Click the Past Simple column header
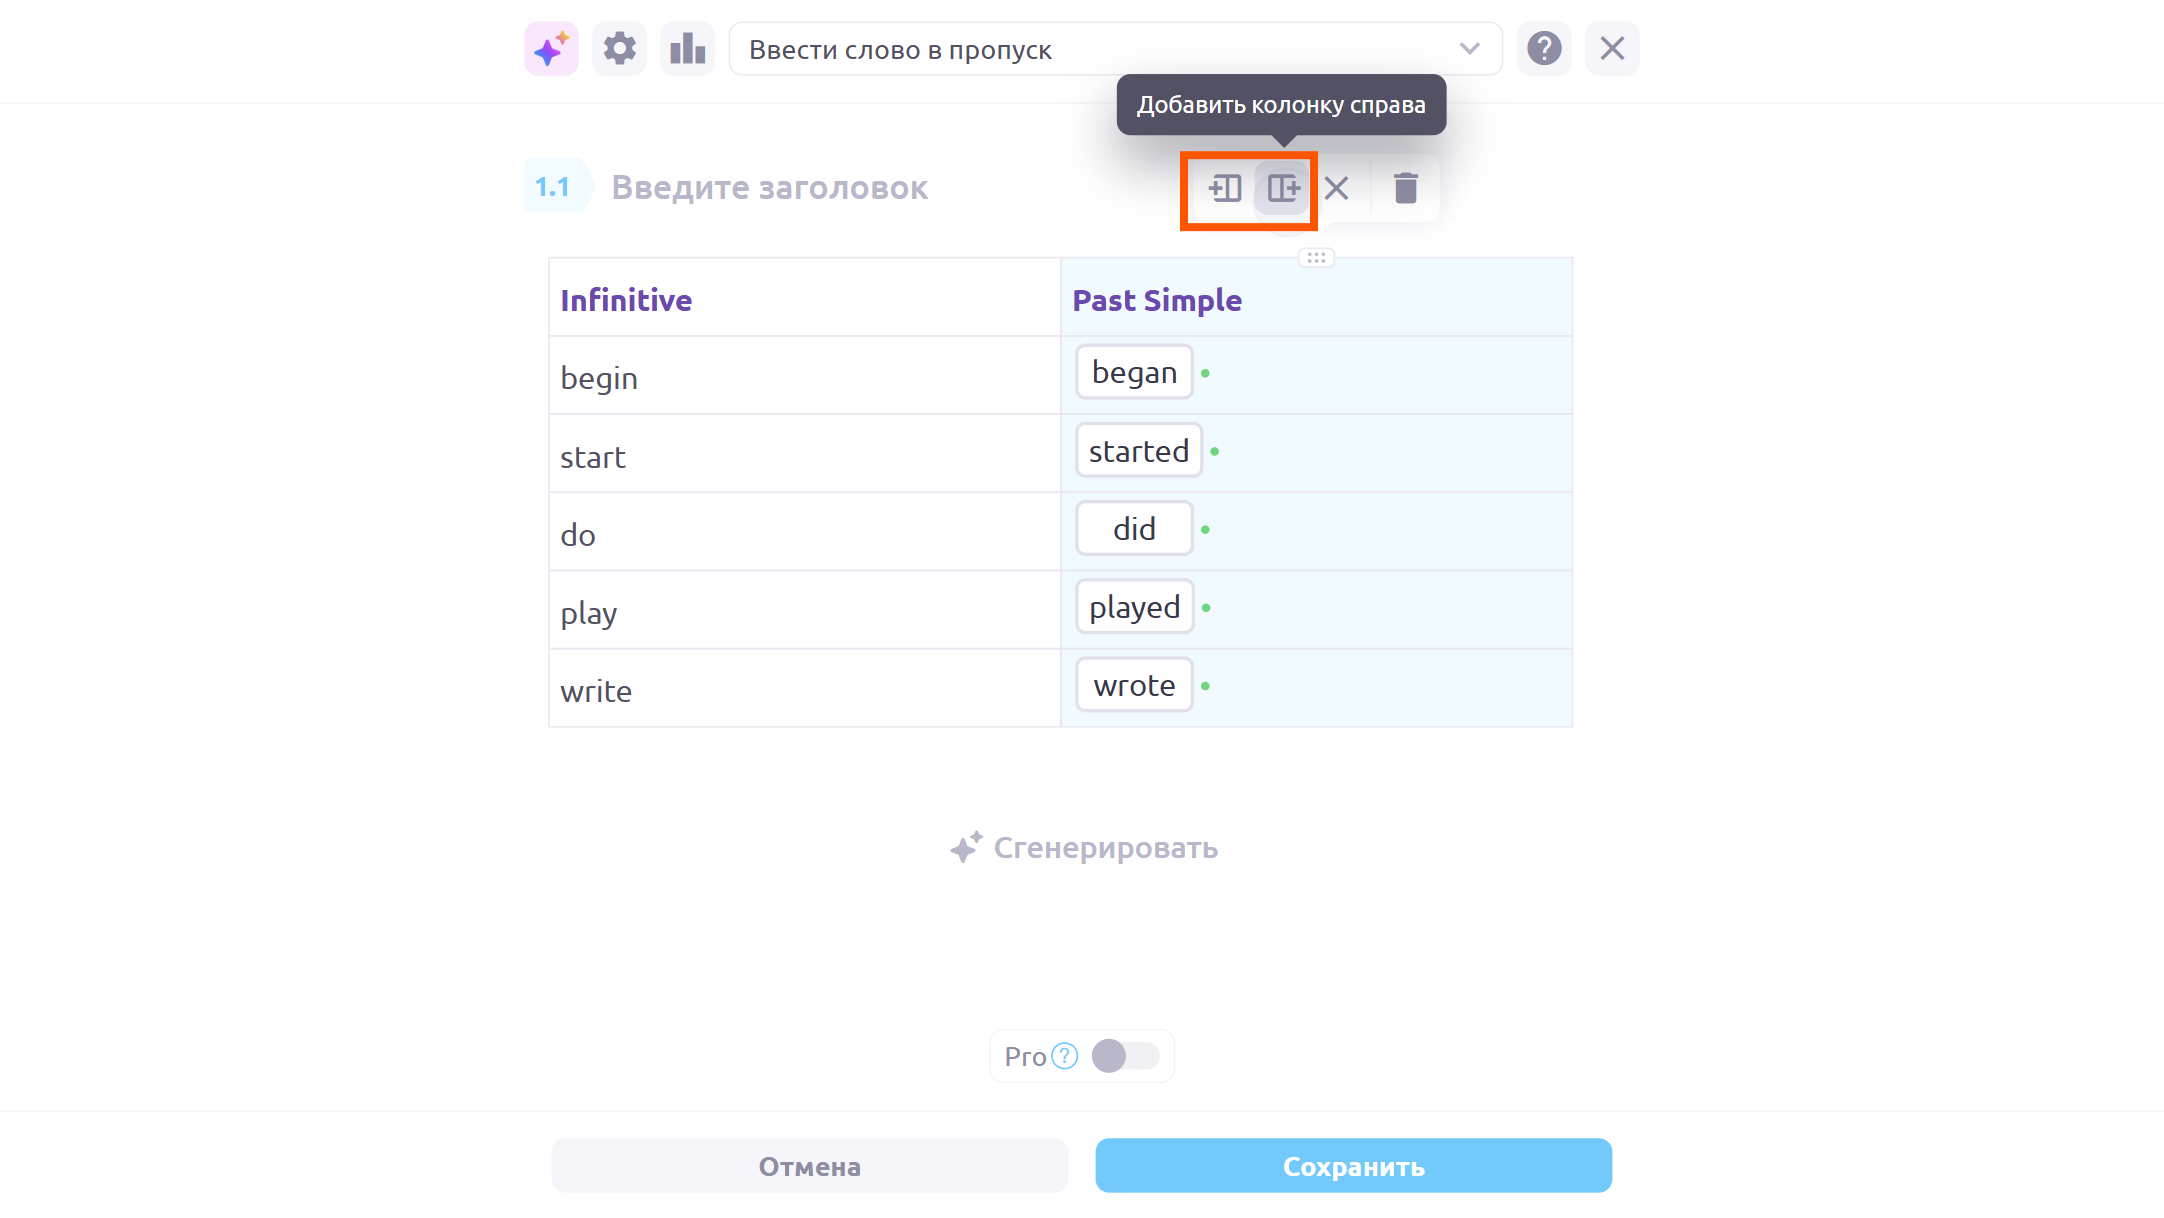Viewport: 2164px width, 1218px height. pos(1157,300)
